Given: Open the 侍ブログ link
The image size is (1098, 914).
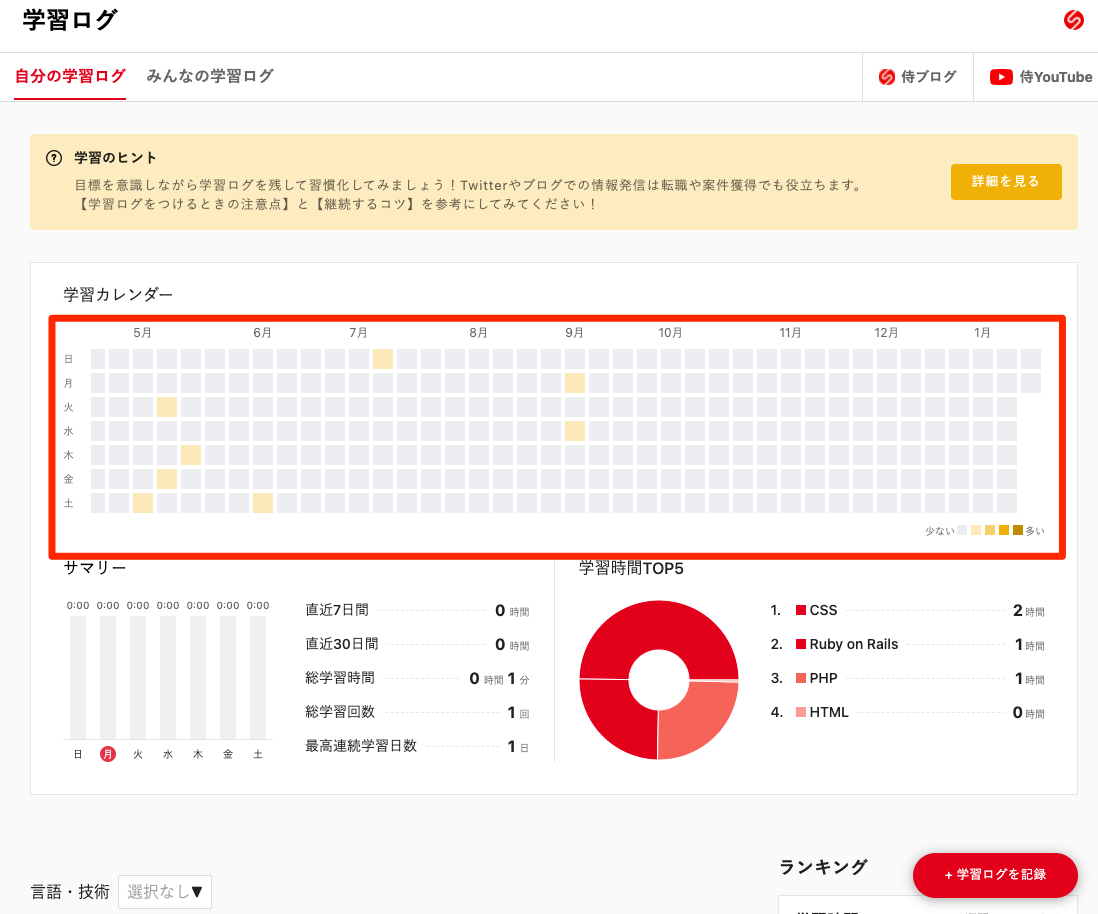Looking at the screenshot, I should pyautogui.click(x=917, y=76).
